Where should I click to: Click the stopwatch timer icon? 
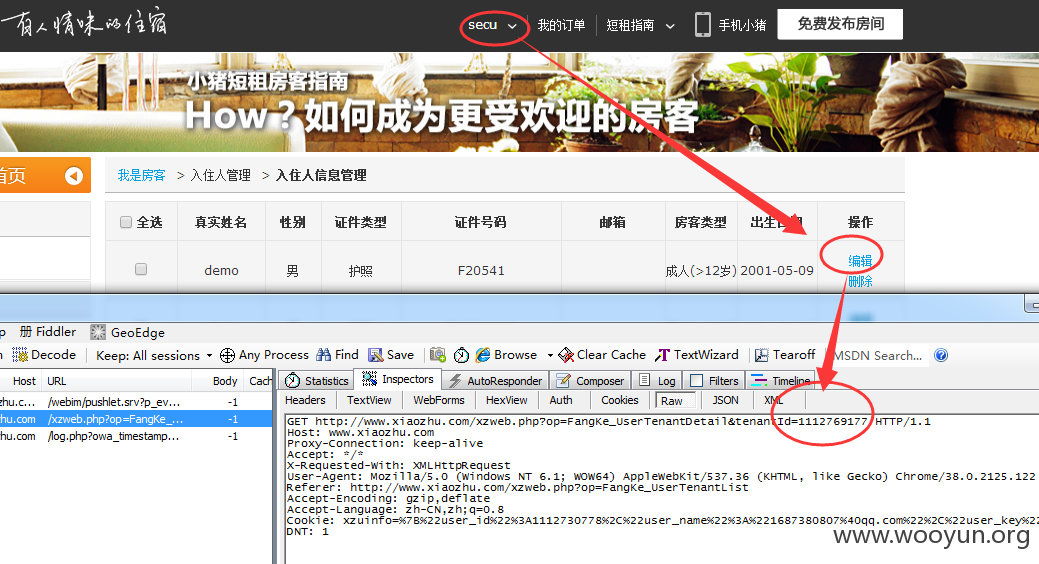(461, 355)
